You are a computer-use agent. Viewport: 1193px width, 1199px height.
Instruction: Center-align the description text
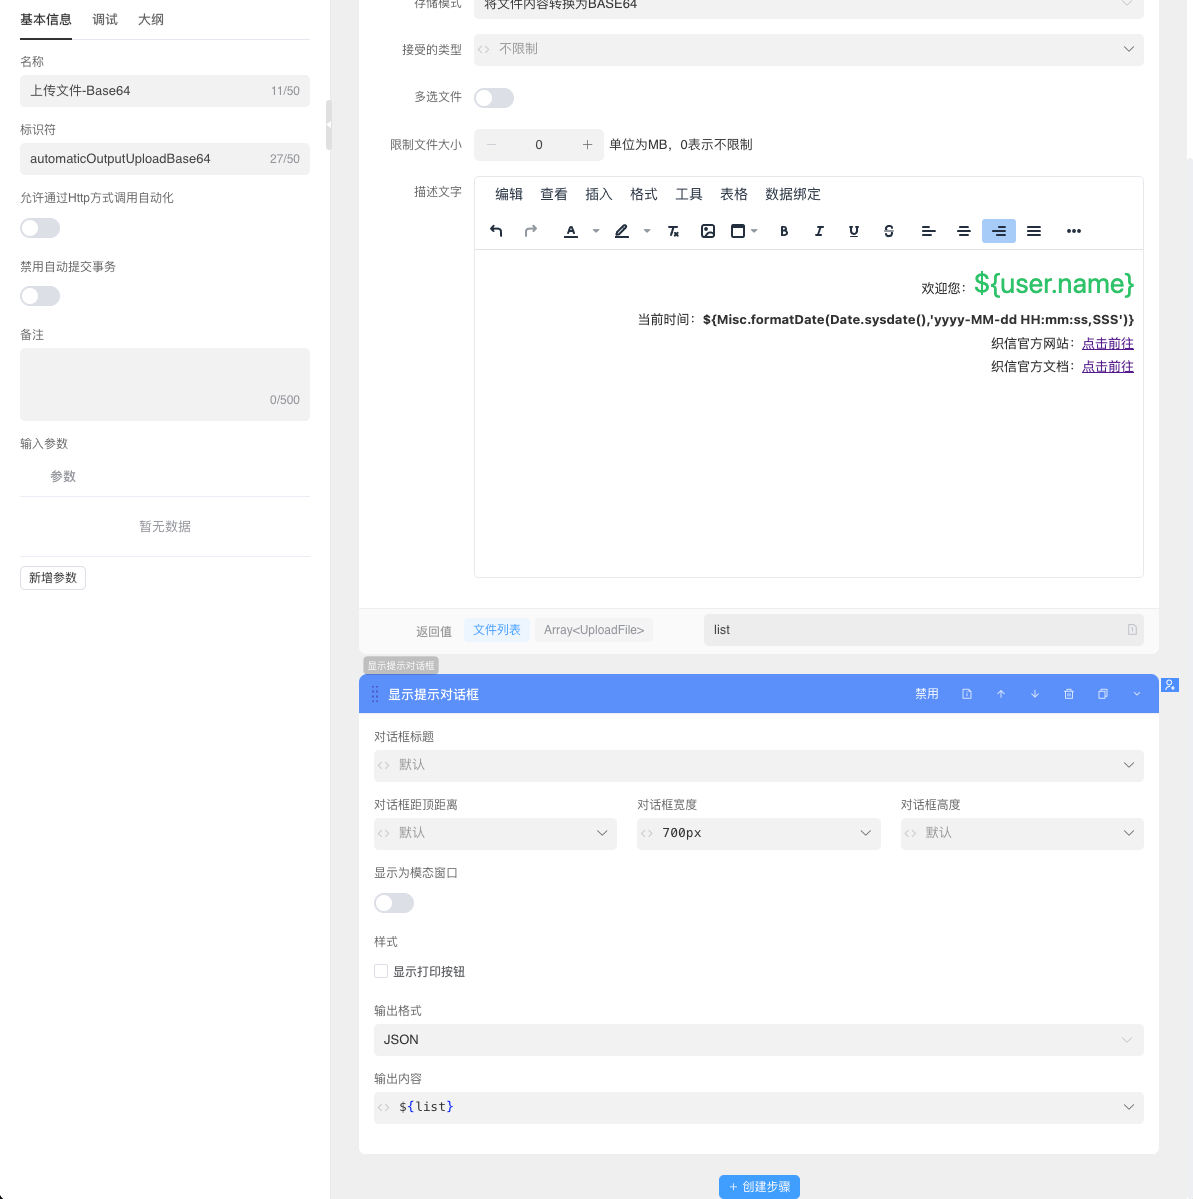(x=964, y=231)
